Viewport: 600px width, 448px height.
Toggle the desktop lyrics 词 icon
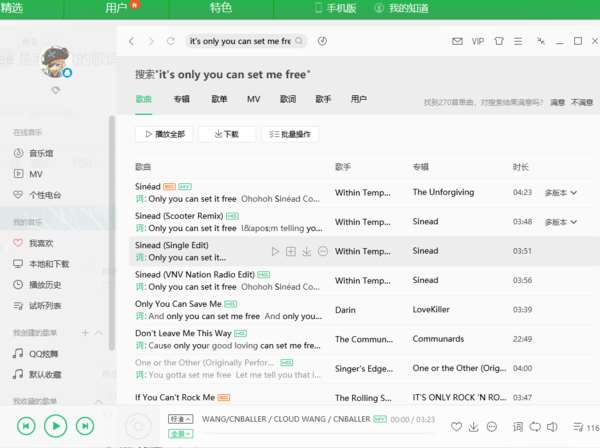[518, 427]
